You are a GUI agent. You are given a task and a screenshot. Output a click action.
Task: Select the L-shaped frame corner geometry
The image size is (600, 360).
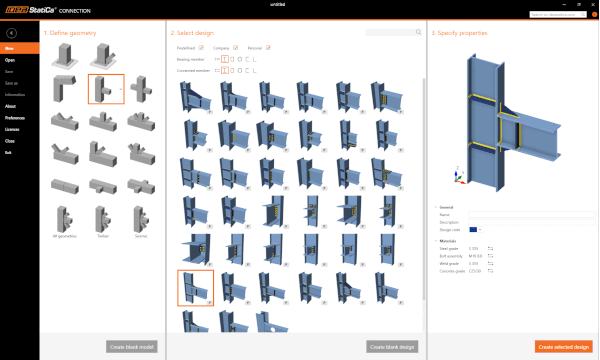tap(64, 89)
